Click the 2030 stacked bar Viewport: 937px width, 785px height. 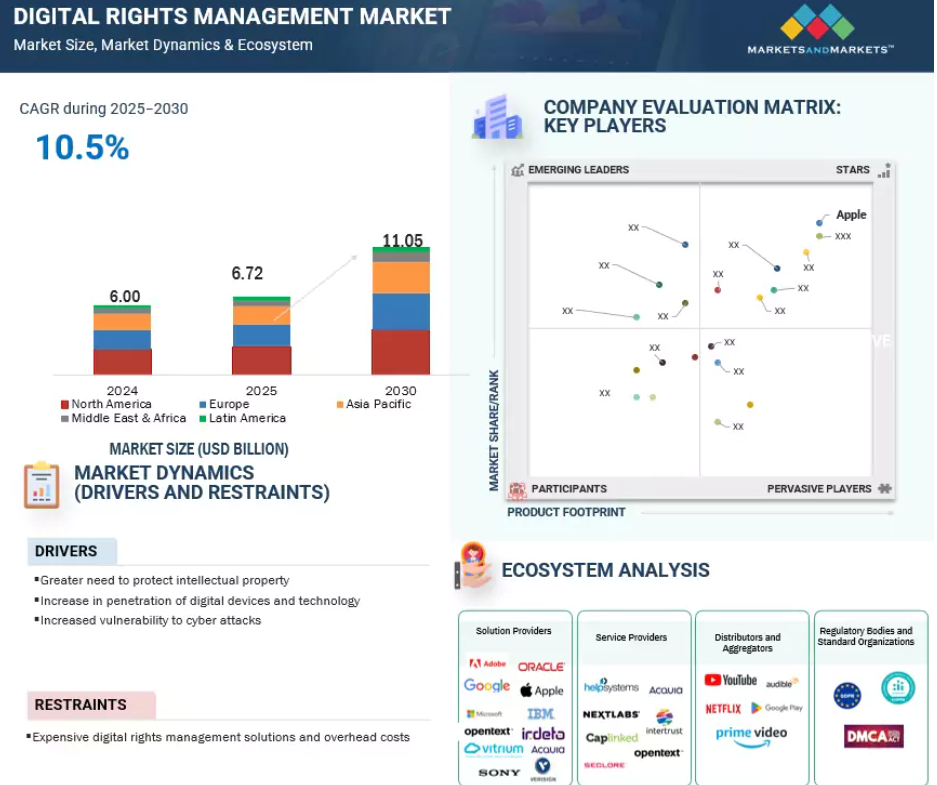coord(401,311)
